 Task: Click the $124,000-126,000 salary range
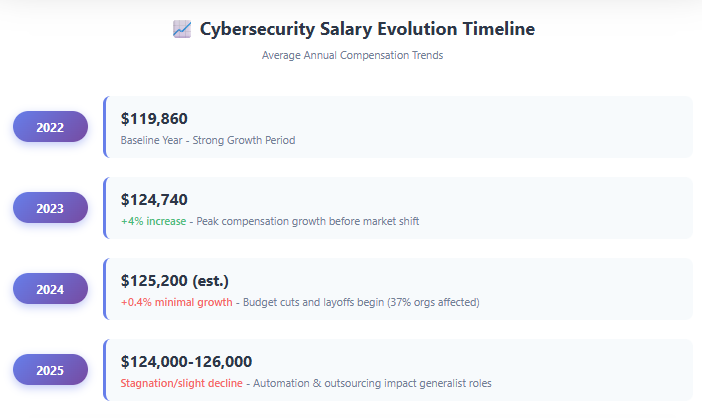coord(186,362)
